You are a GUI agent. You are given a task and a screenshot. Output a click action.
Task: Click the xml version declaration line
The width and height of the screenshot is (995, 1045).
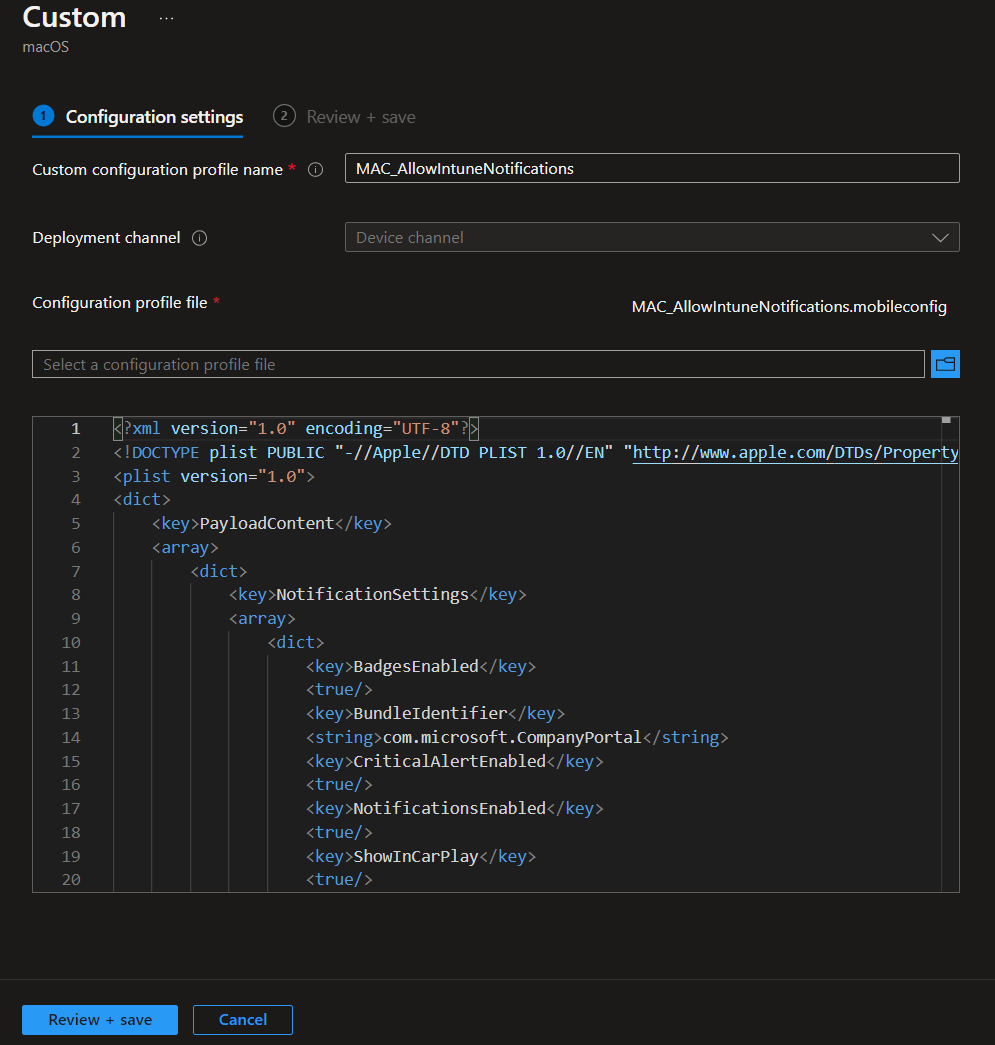[x=296, y=429]
